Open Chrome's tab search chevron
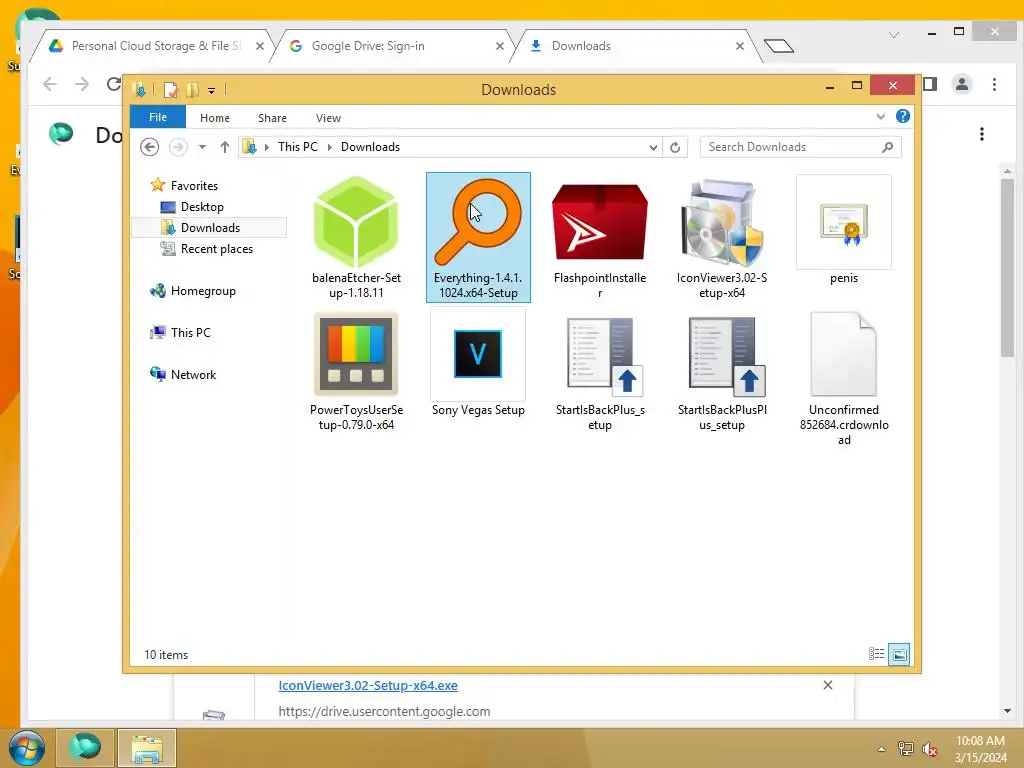Screen dimensions: 1024x768 (893, 35)
